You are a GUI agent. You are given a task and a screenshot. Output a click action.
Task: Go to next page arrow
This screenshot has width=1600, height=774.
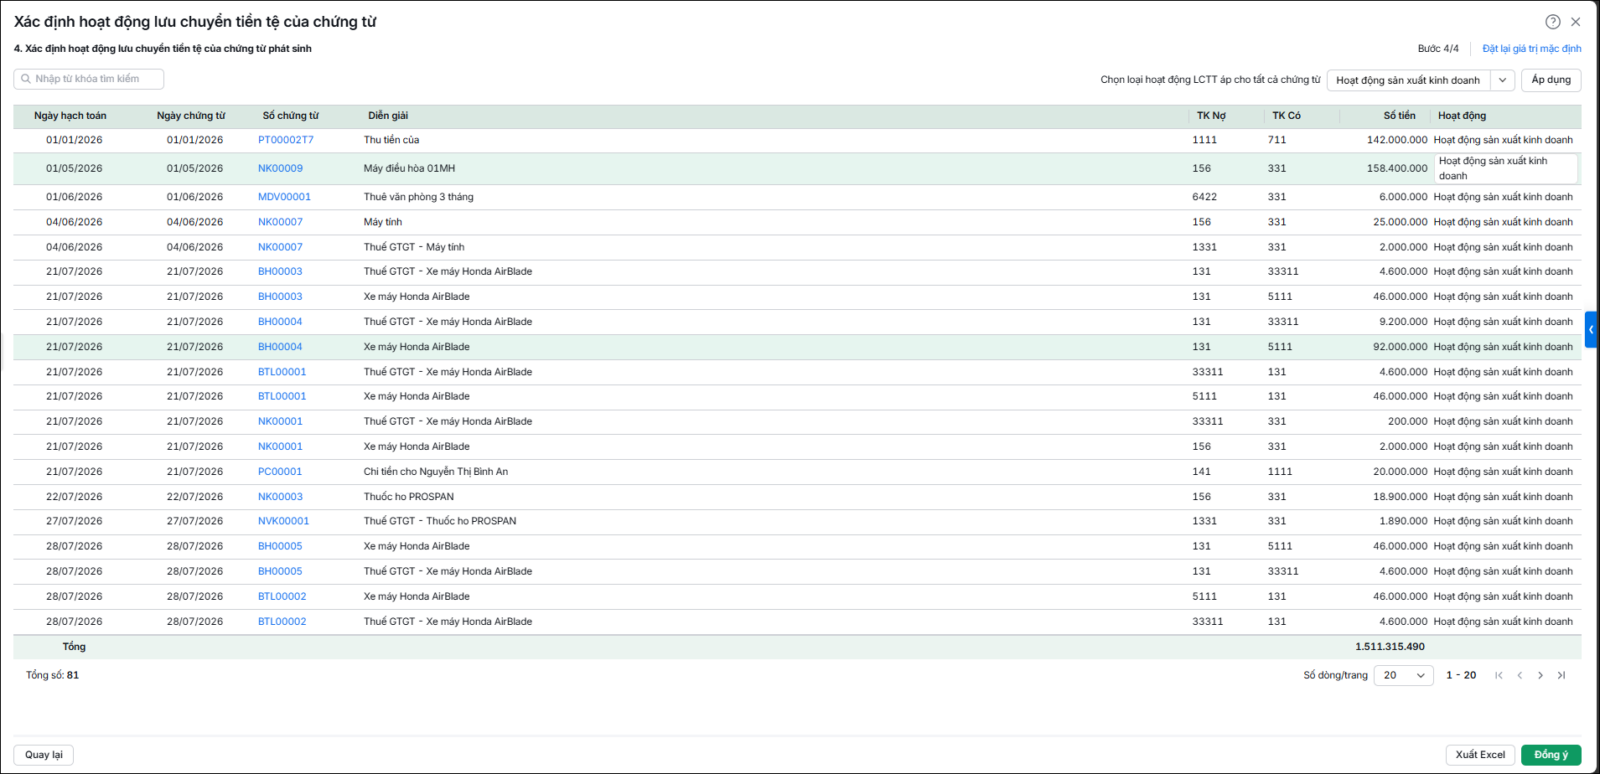tap(1541, 675)
